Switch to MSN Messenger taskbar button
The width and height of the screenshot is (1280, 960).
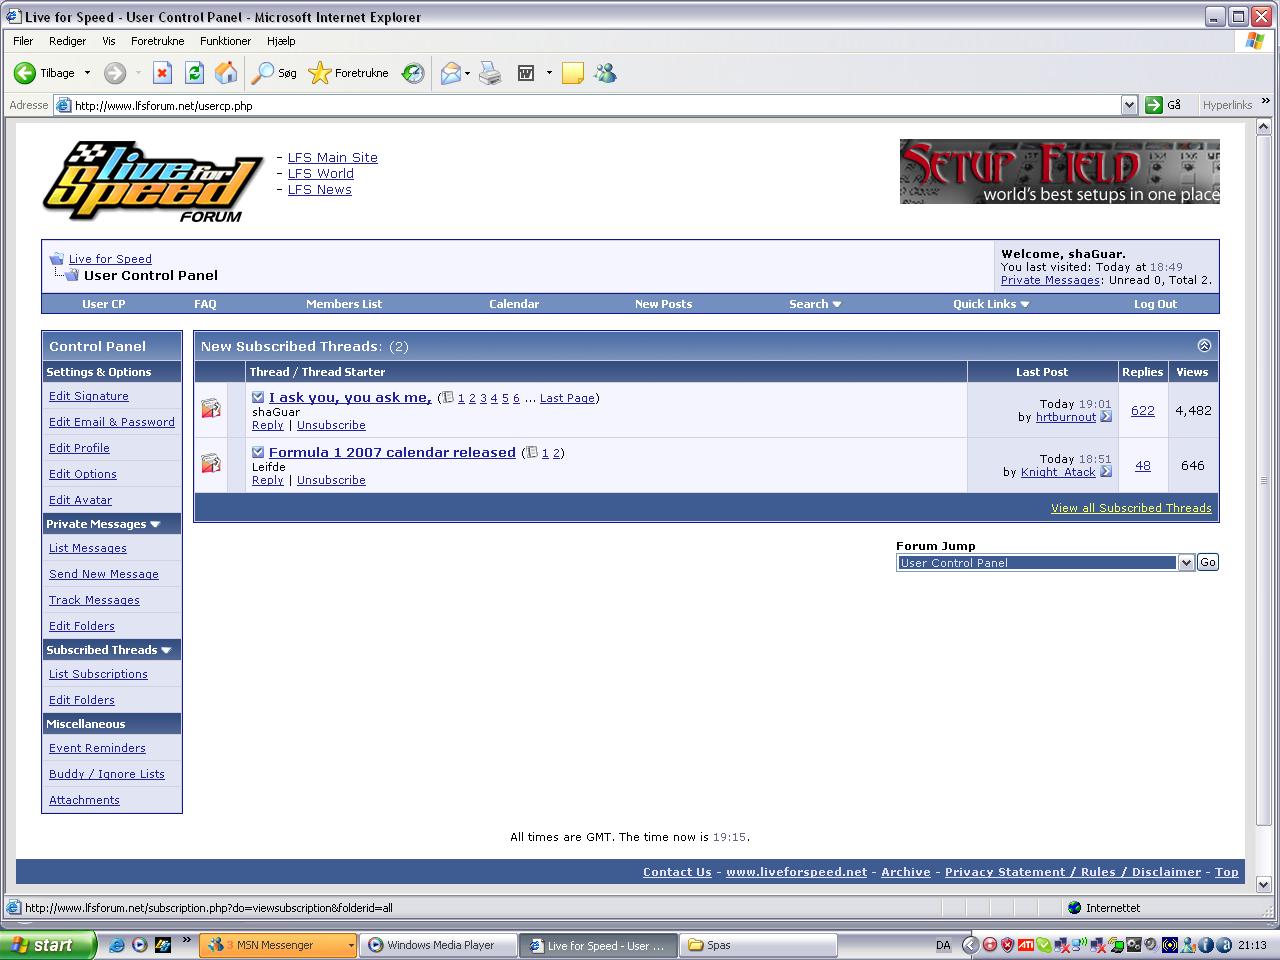tap(278, 945)
